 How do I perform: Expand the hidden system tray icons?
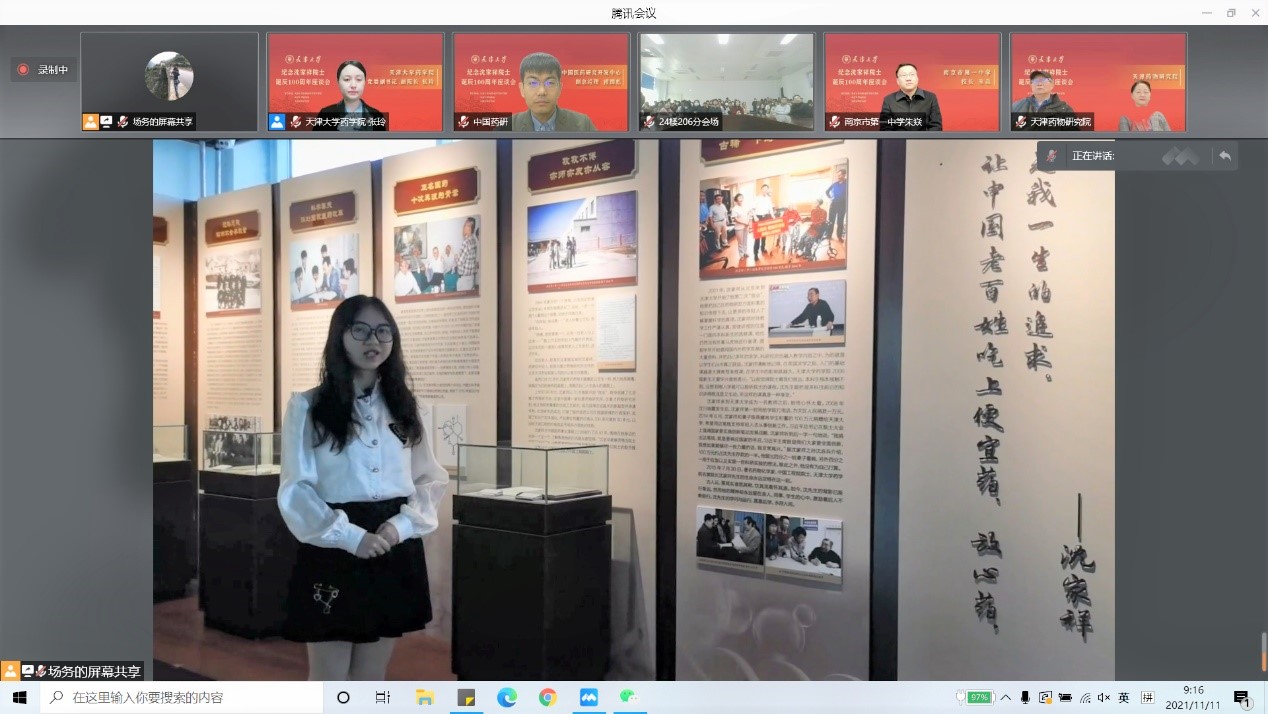click(1006, 697)
